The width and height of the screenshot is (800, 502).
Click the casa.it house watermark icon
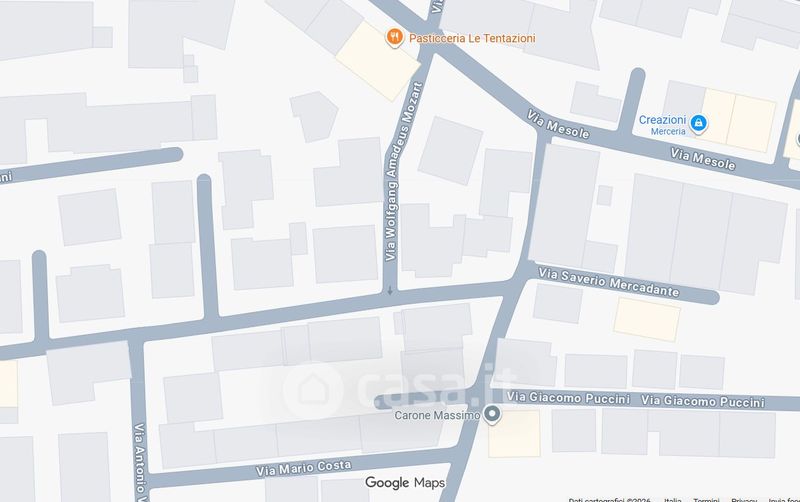tap(312, 389)
